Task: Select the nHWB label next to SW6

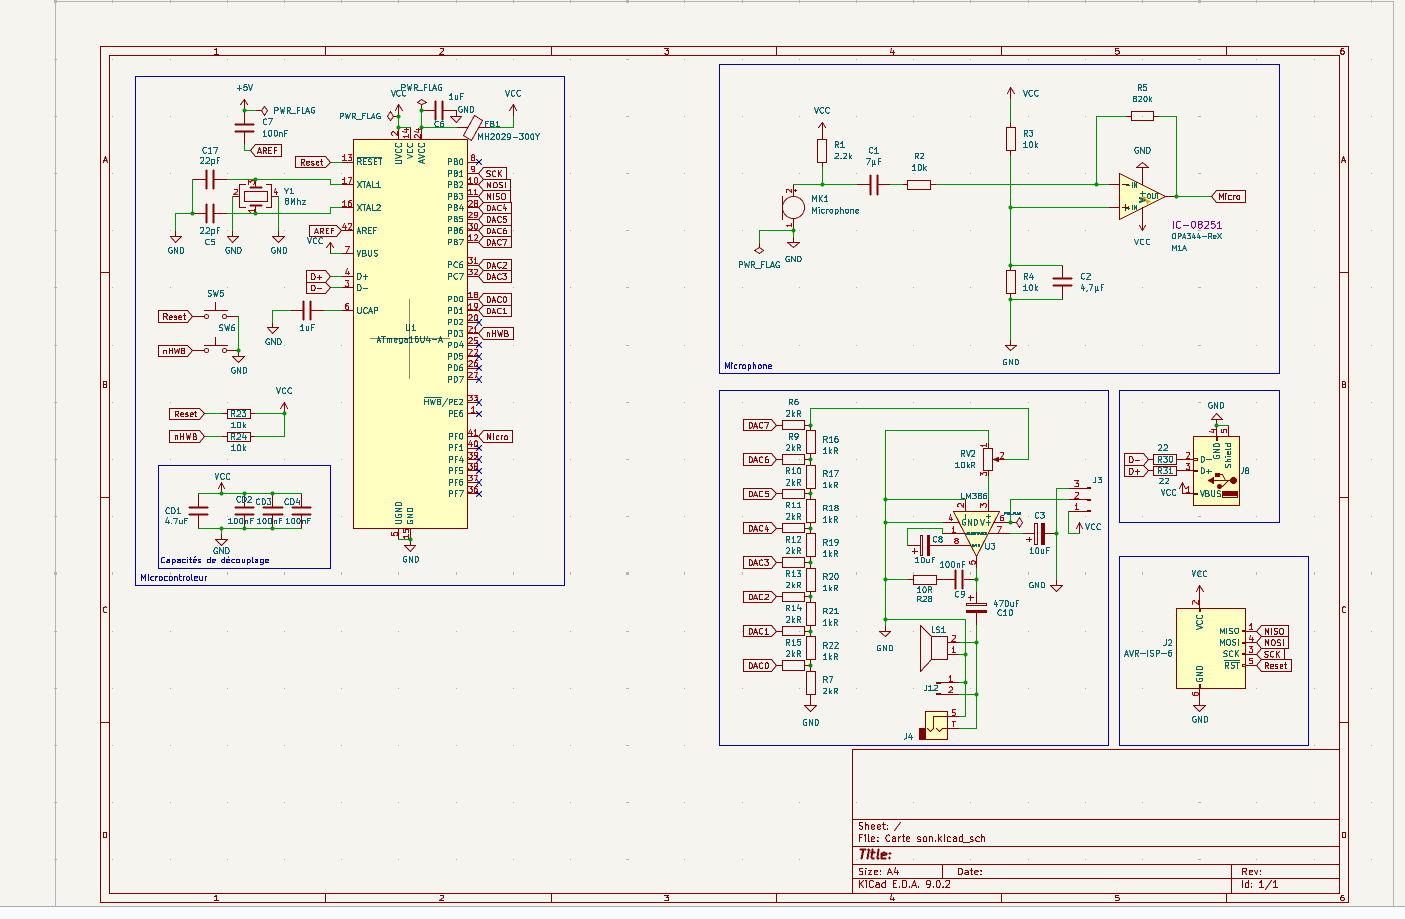Action: [x=175, y=351]
